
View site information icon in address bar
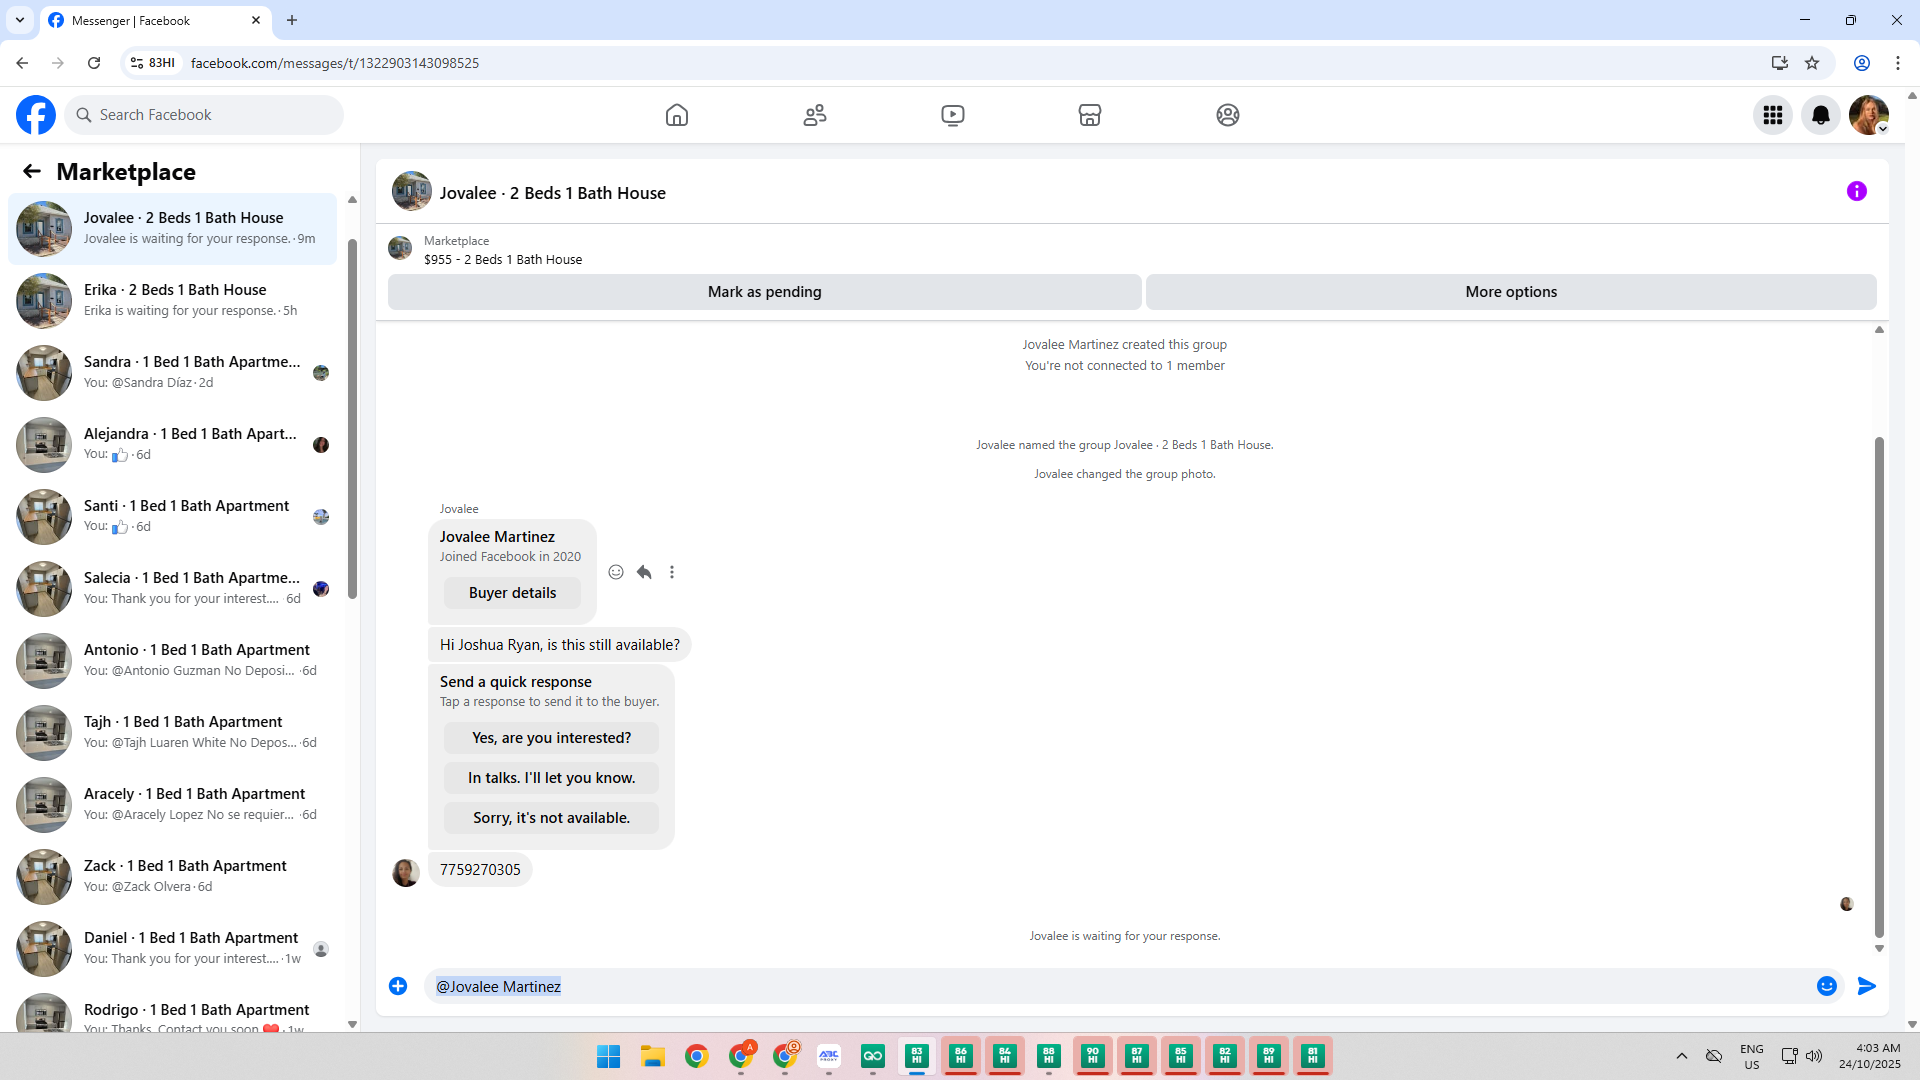(137, 63)
